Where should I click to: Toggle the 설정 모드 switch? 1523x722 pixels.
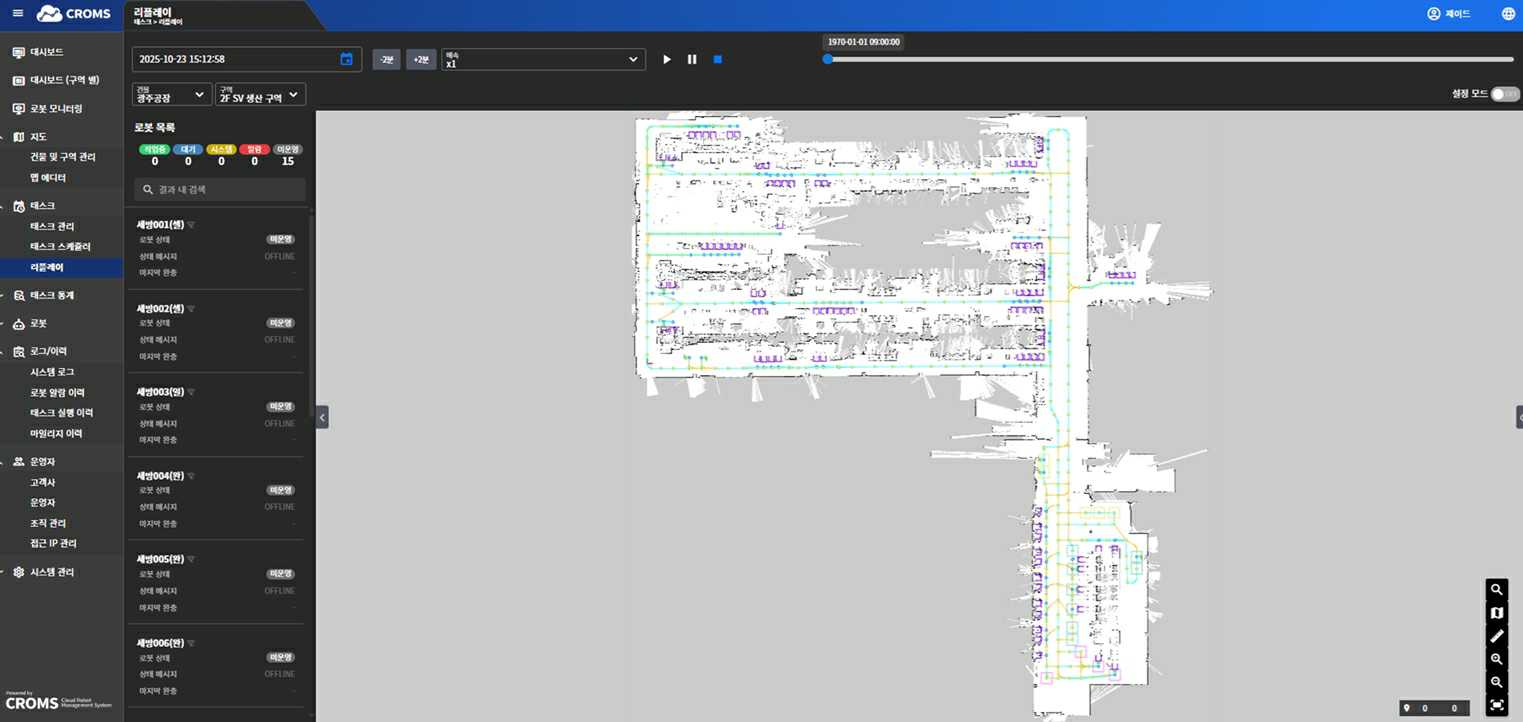1504,94
